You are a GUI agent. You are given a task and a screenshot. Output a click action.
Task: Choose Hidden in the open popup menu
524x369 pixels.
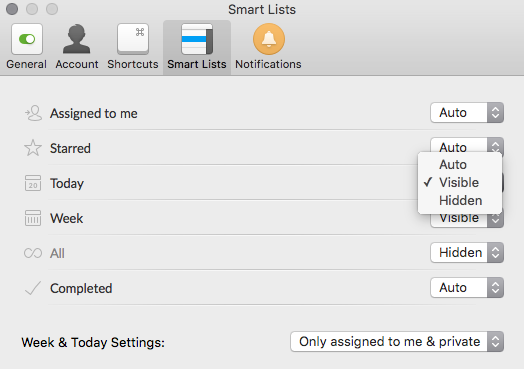click(x=460, y=201)
